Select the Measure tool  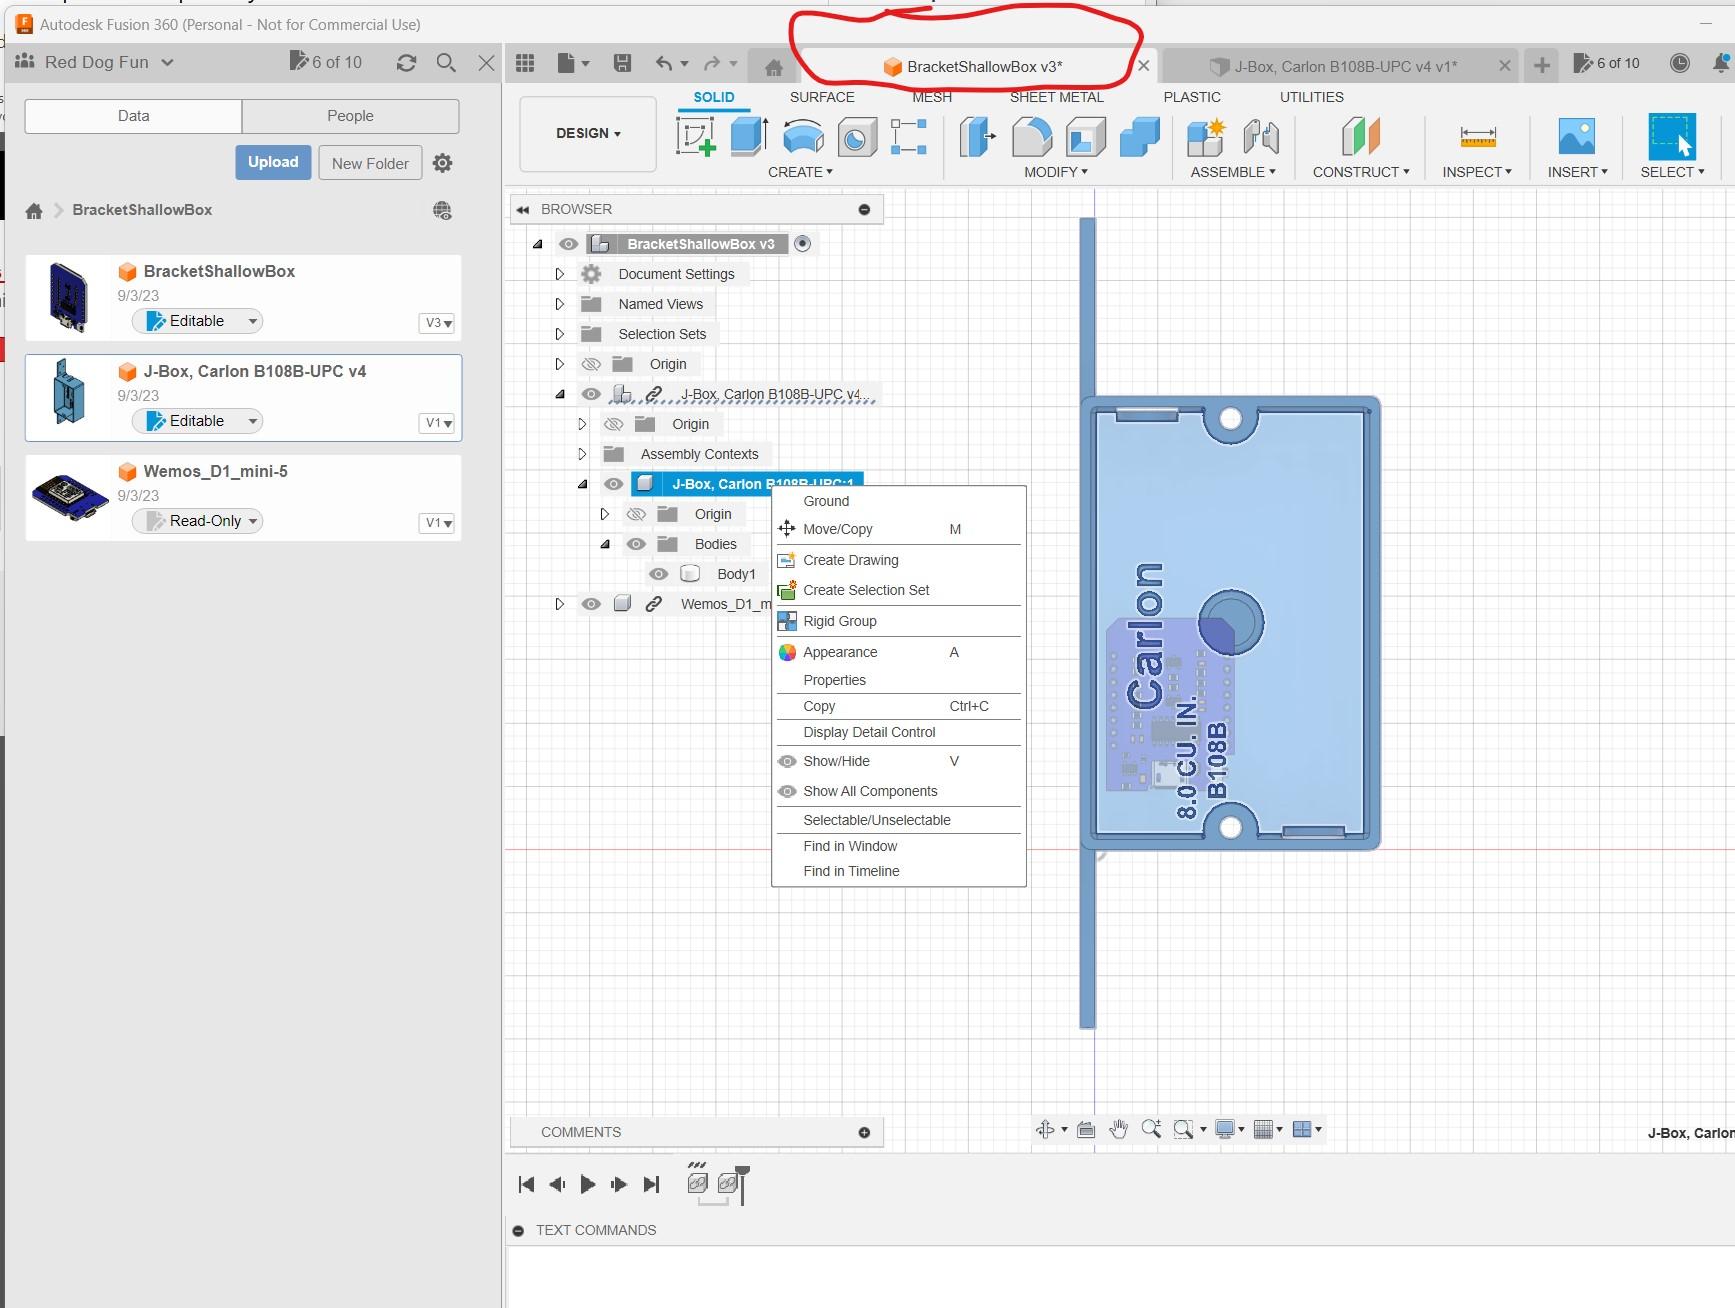click(1477, 136)
